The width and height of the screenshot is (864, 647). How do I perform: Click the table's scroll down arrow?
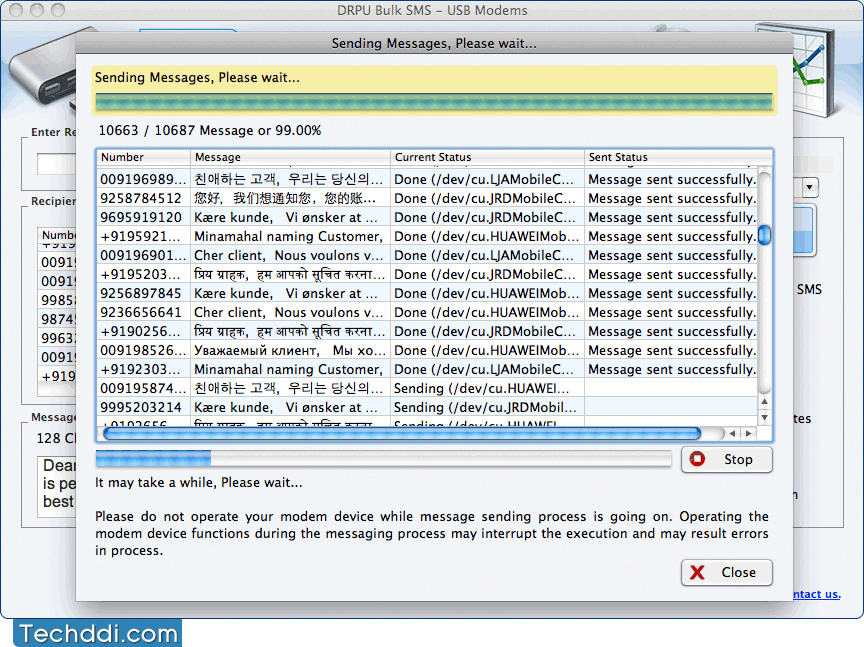pos(764,418)
